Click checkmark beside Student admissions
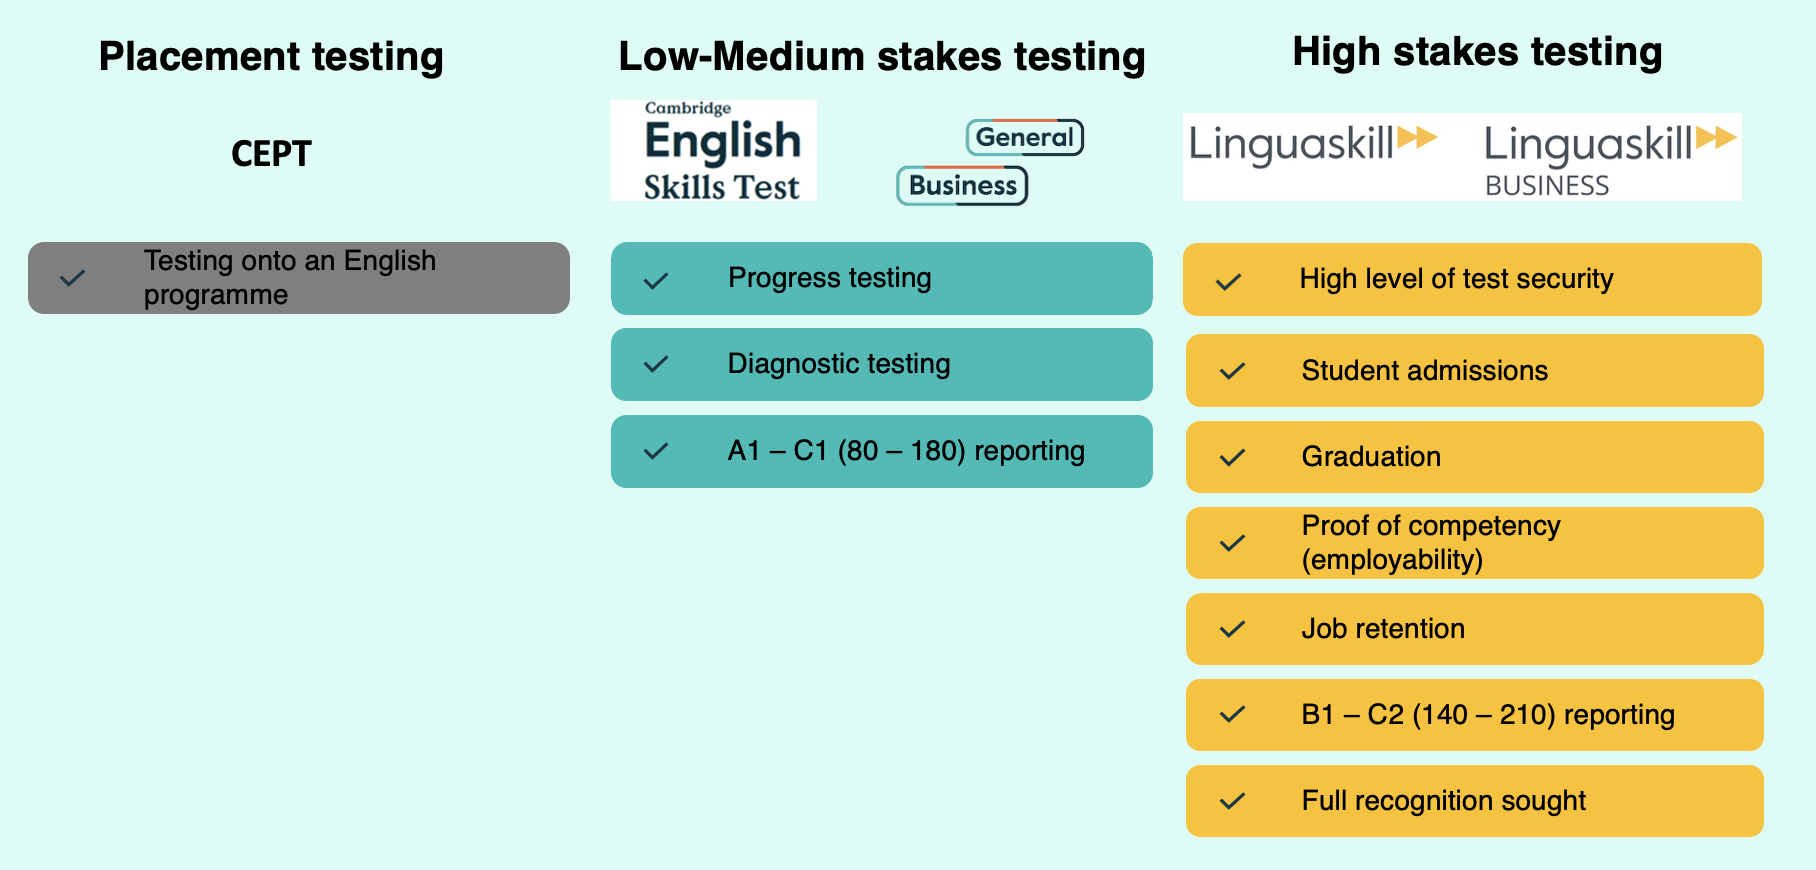This screenshot has height=870, width=1816. pyautogui.click(x=1233, y=371)
